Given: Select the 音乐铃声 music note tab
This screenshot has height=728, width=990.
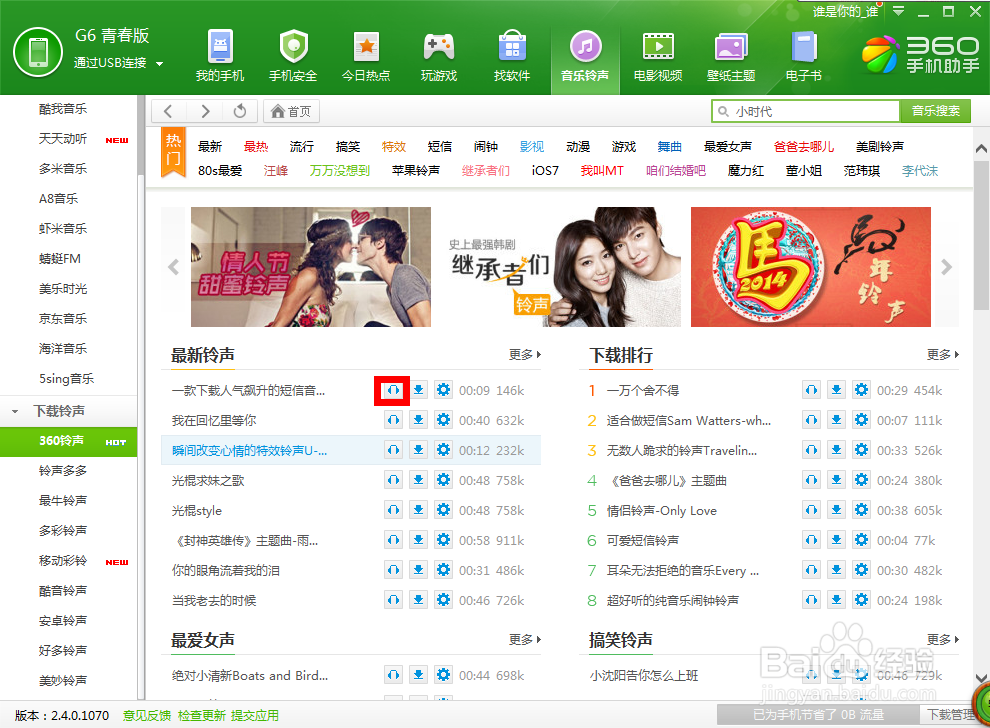Looking at the screenshot, I should [585, 61].
